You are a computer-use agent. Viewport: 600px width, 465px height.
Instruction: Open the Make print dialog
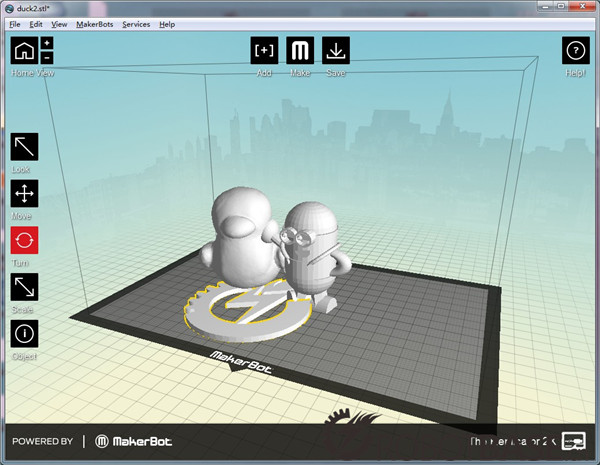[300, 51]
